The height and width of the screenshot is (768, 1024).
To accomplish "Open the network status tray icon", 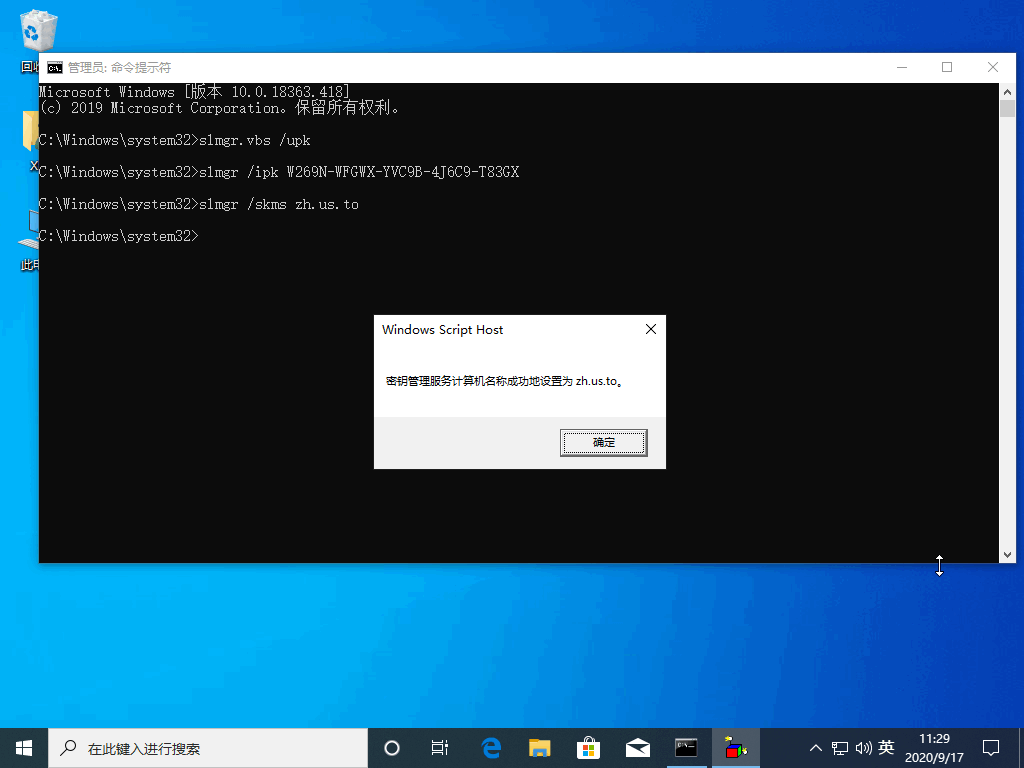I will coord(840,748).
